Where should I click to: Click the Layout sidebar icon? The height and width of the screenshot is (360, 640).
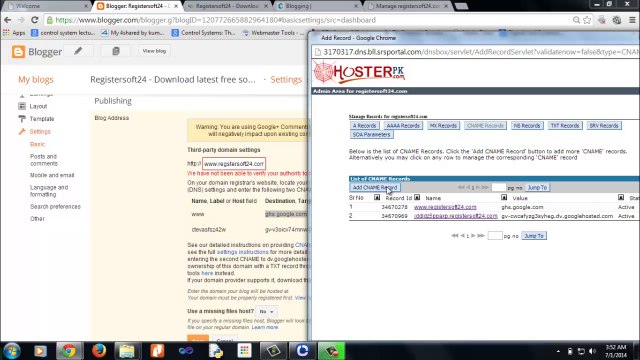[22, 106]
